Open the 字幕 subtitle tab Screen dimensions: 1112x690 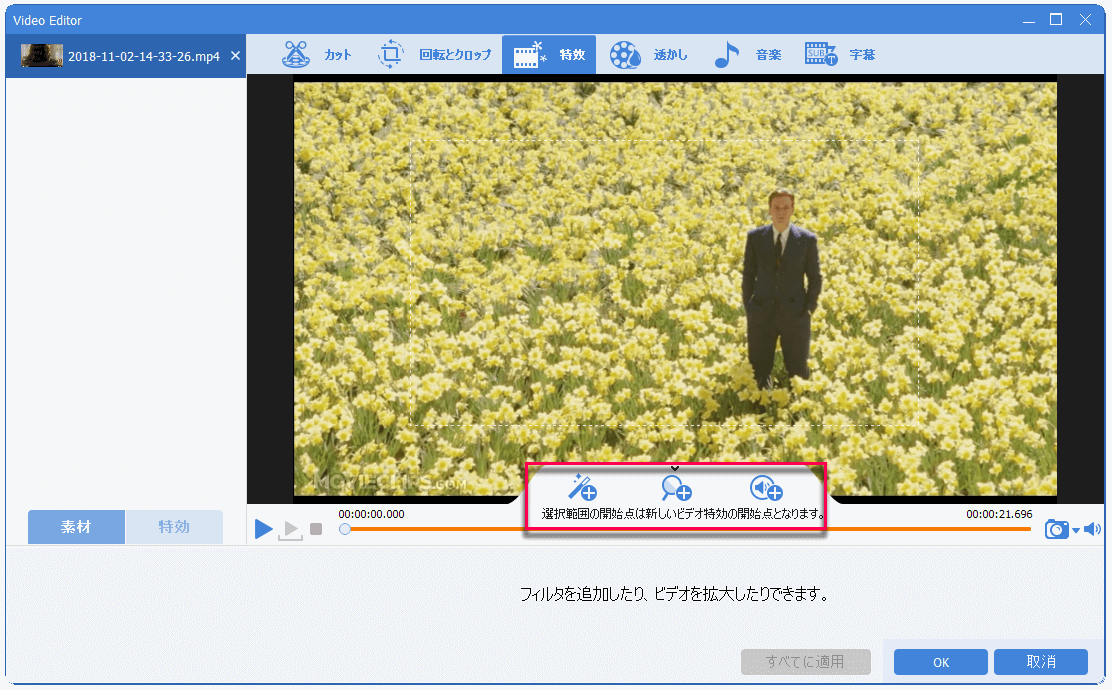point(840,55)
